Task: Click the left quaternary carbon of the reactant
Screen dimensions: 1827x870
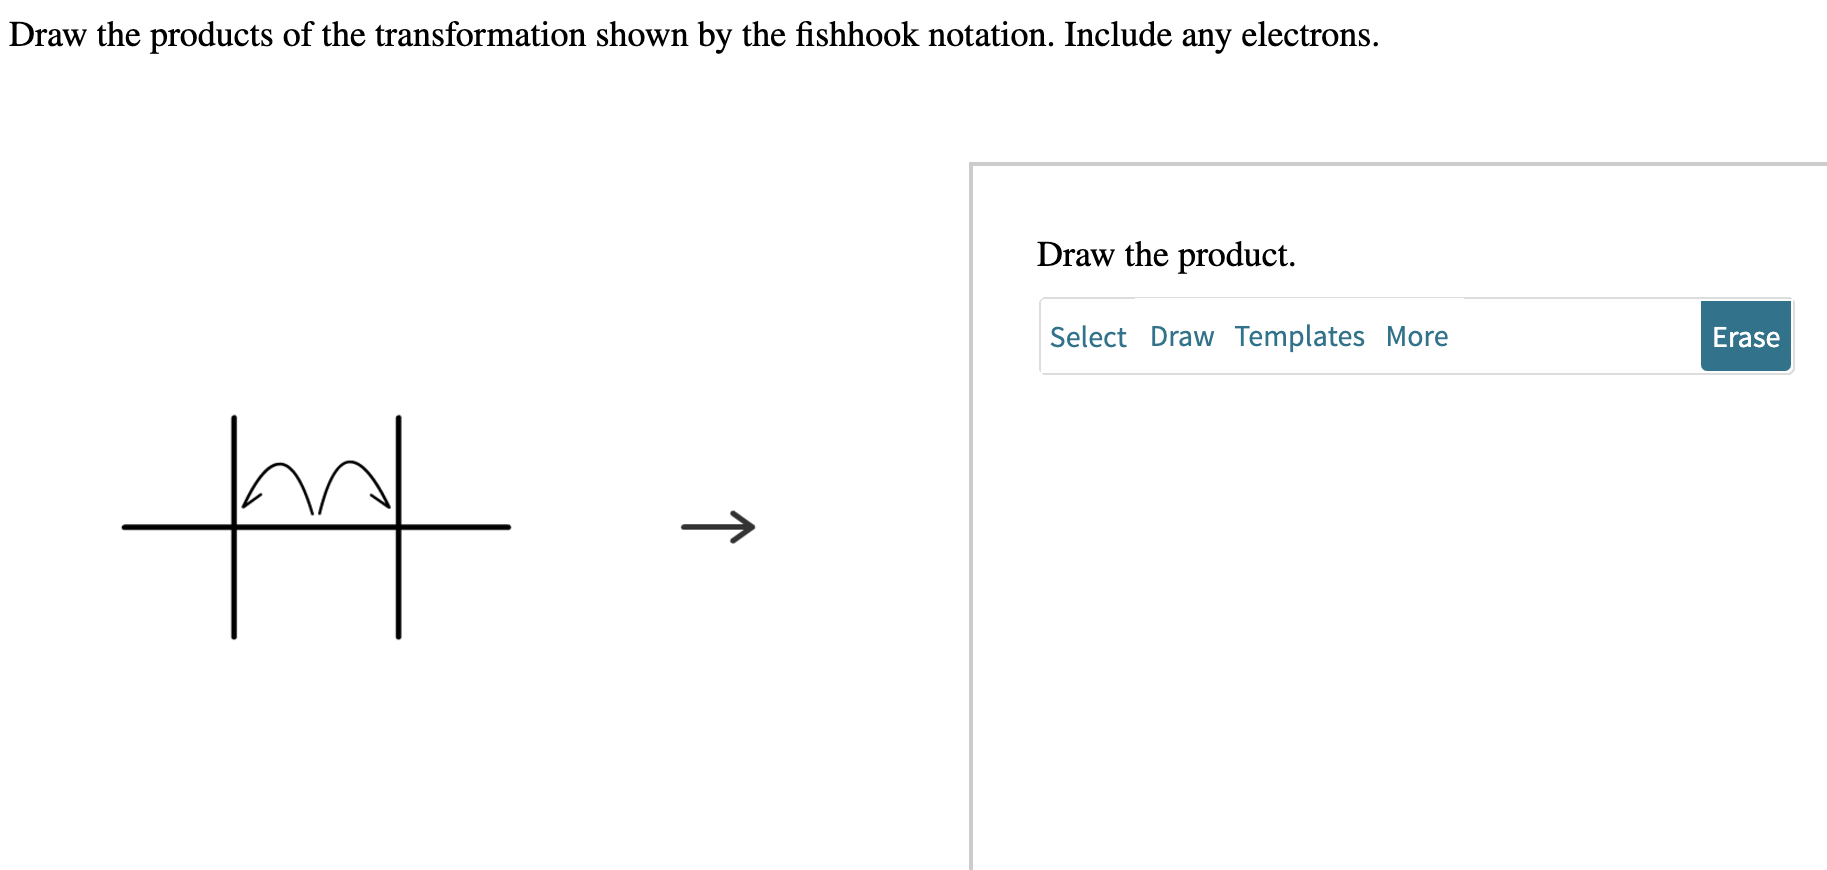Action: point(232,527)
